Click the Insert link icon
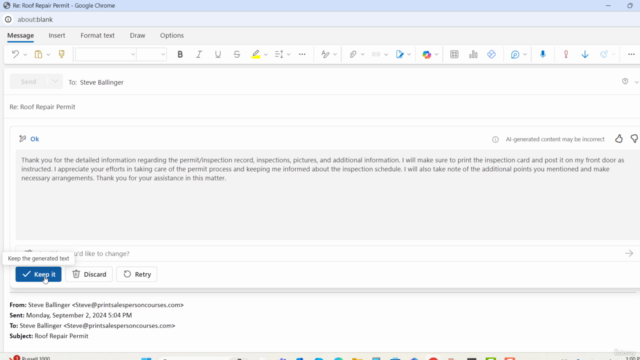Screen dimensions: 640x360 (x=376, y=54)
